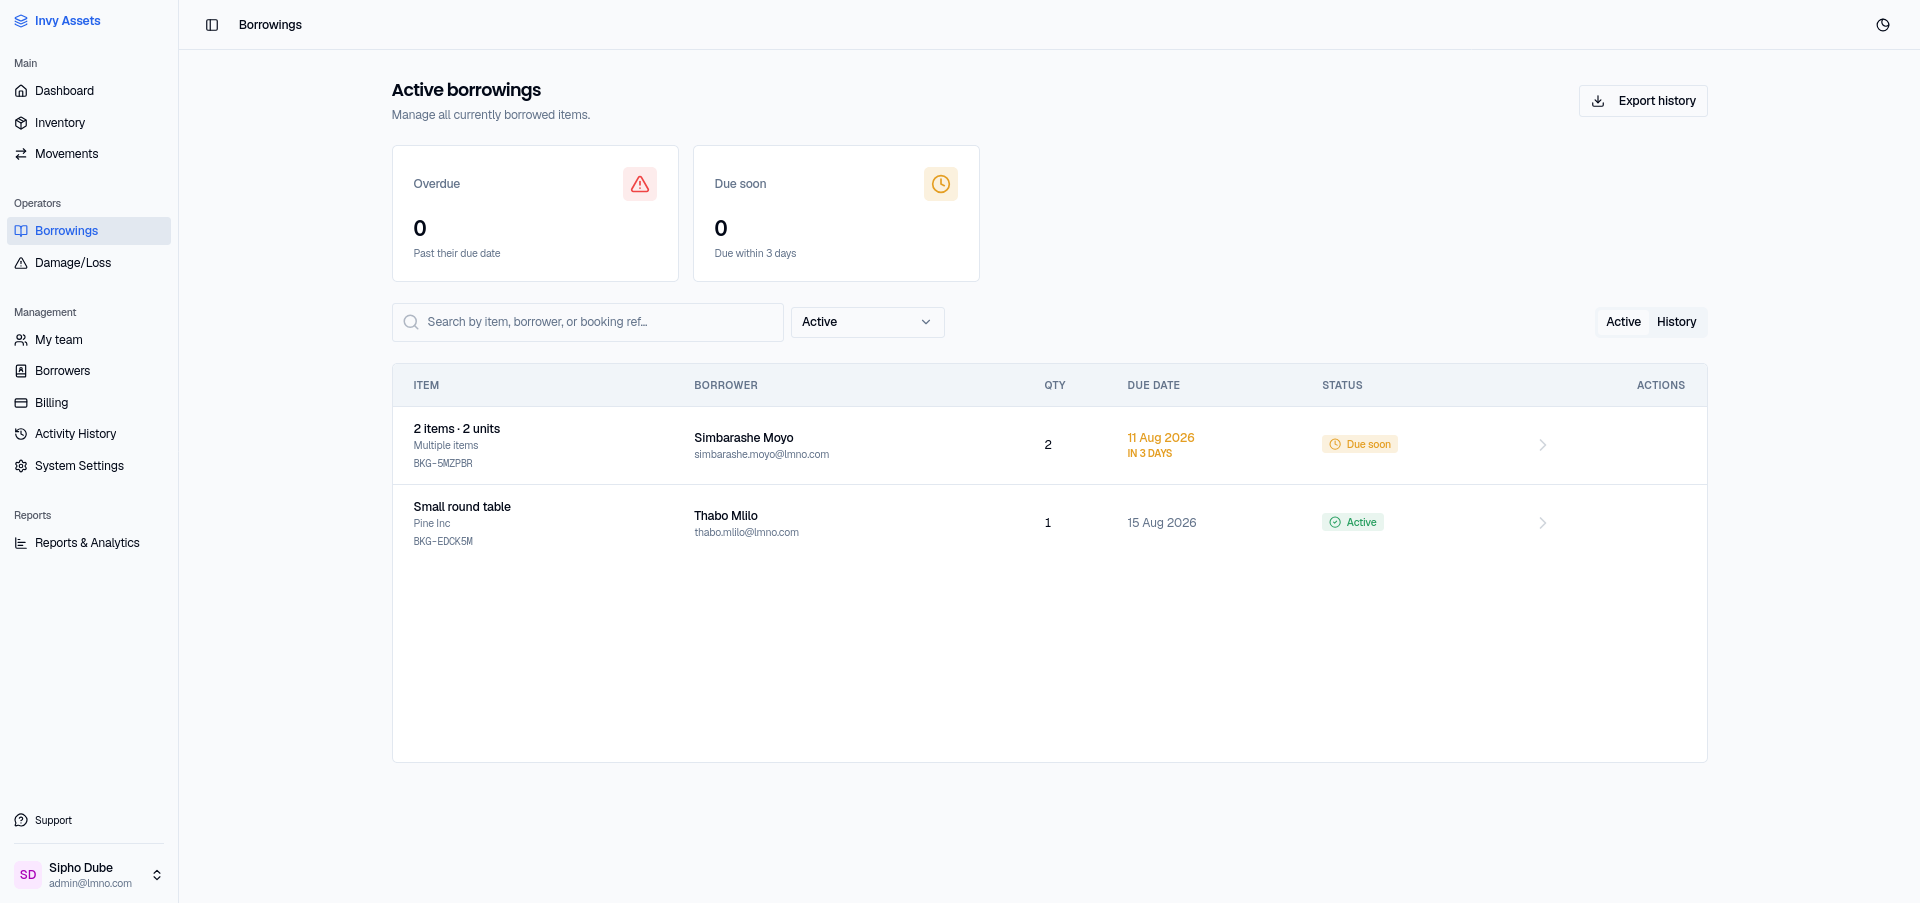Click booking ref BKG-EDCK5M
The image size is (1920, 903).
coord(443,542)
